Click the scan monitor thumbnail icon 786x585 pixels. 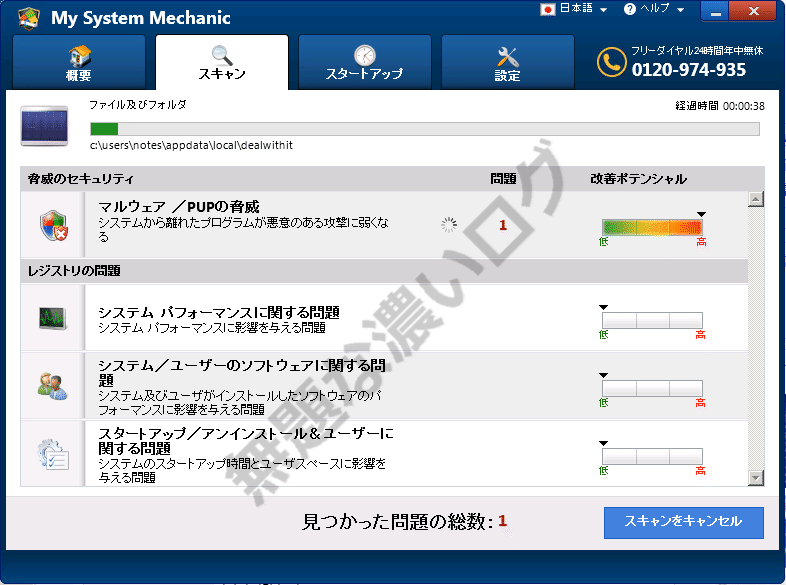pos(44,125)
